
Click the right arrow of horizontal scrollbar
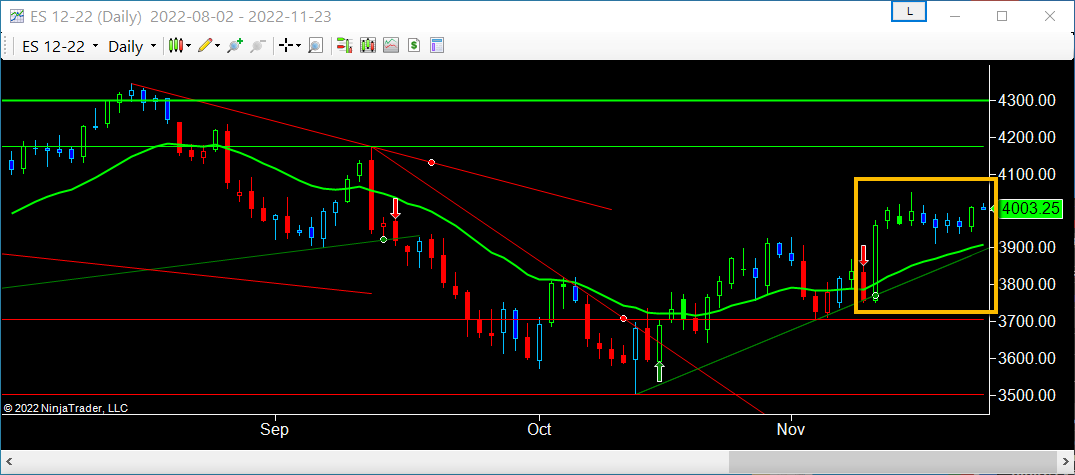pyautogui.click(x=1063, y=463)
